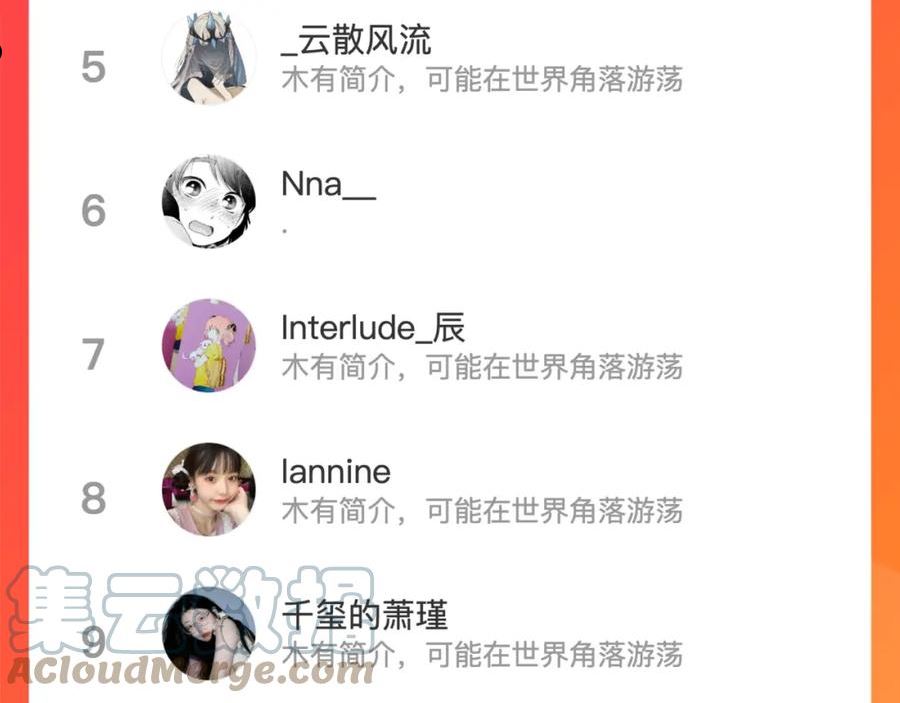Viewport: 900px width, 703px height.
Task: Tap Iannine's profile photo
Action: pyautogui.click(x=209, y=490)
